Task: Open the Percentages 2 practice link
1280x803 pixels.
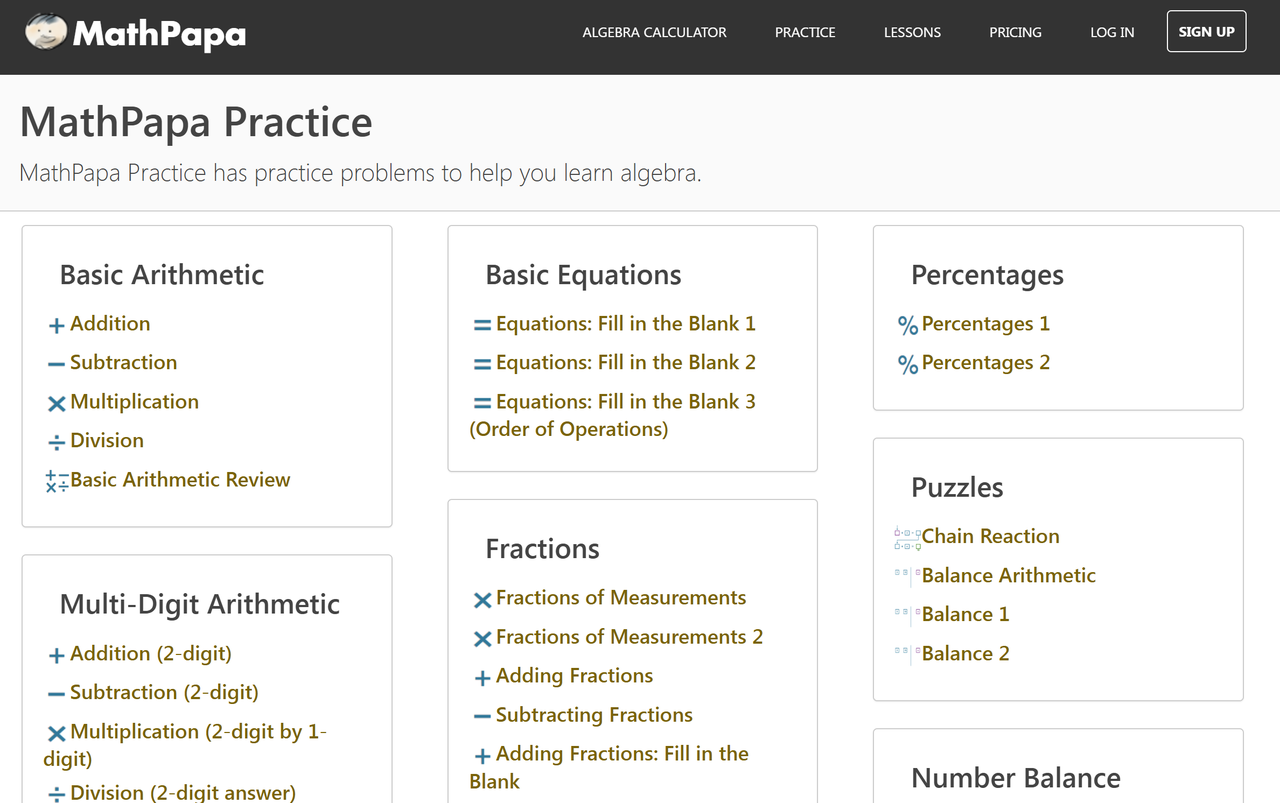Action: pyautogui.click(x=985, y=362)
